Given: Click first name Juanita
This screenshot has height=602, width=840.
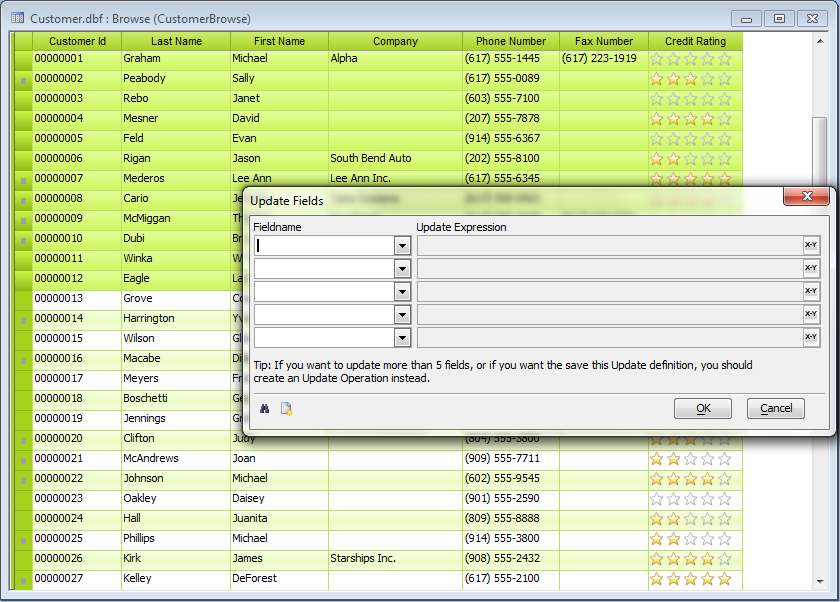Looking at the screenshot, I should coord(250,518).
